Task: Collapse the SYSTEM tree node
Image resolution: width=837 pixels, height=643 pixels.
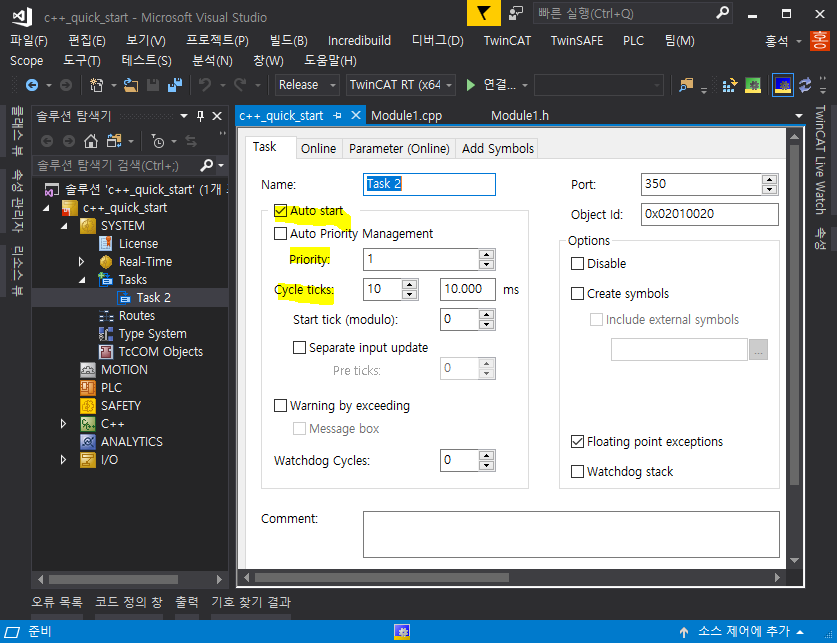Action: pyautogui.click(x=64, y=226)
